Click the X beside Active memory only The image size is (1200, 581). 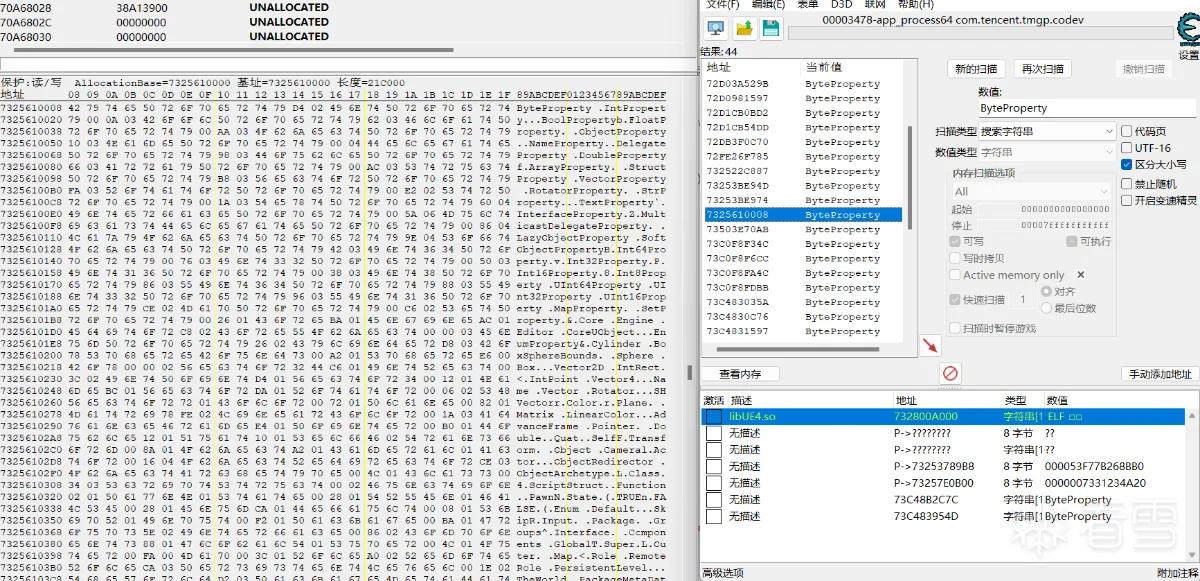click(1080, 275)
